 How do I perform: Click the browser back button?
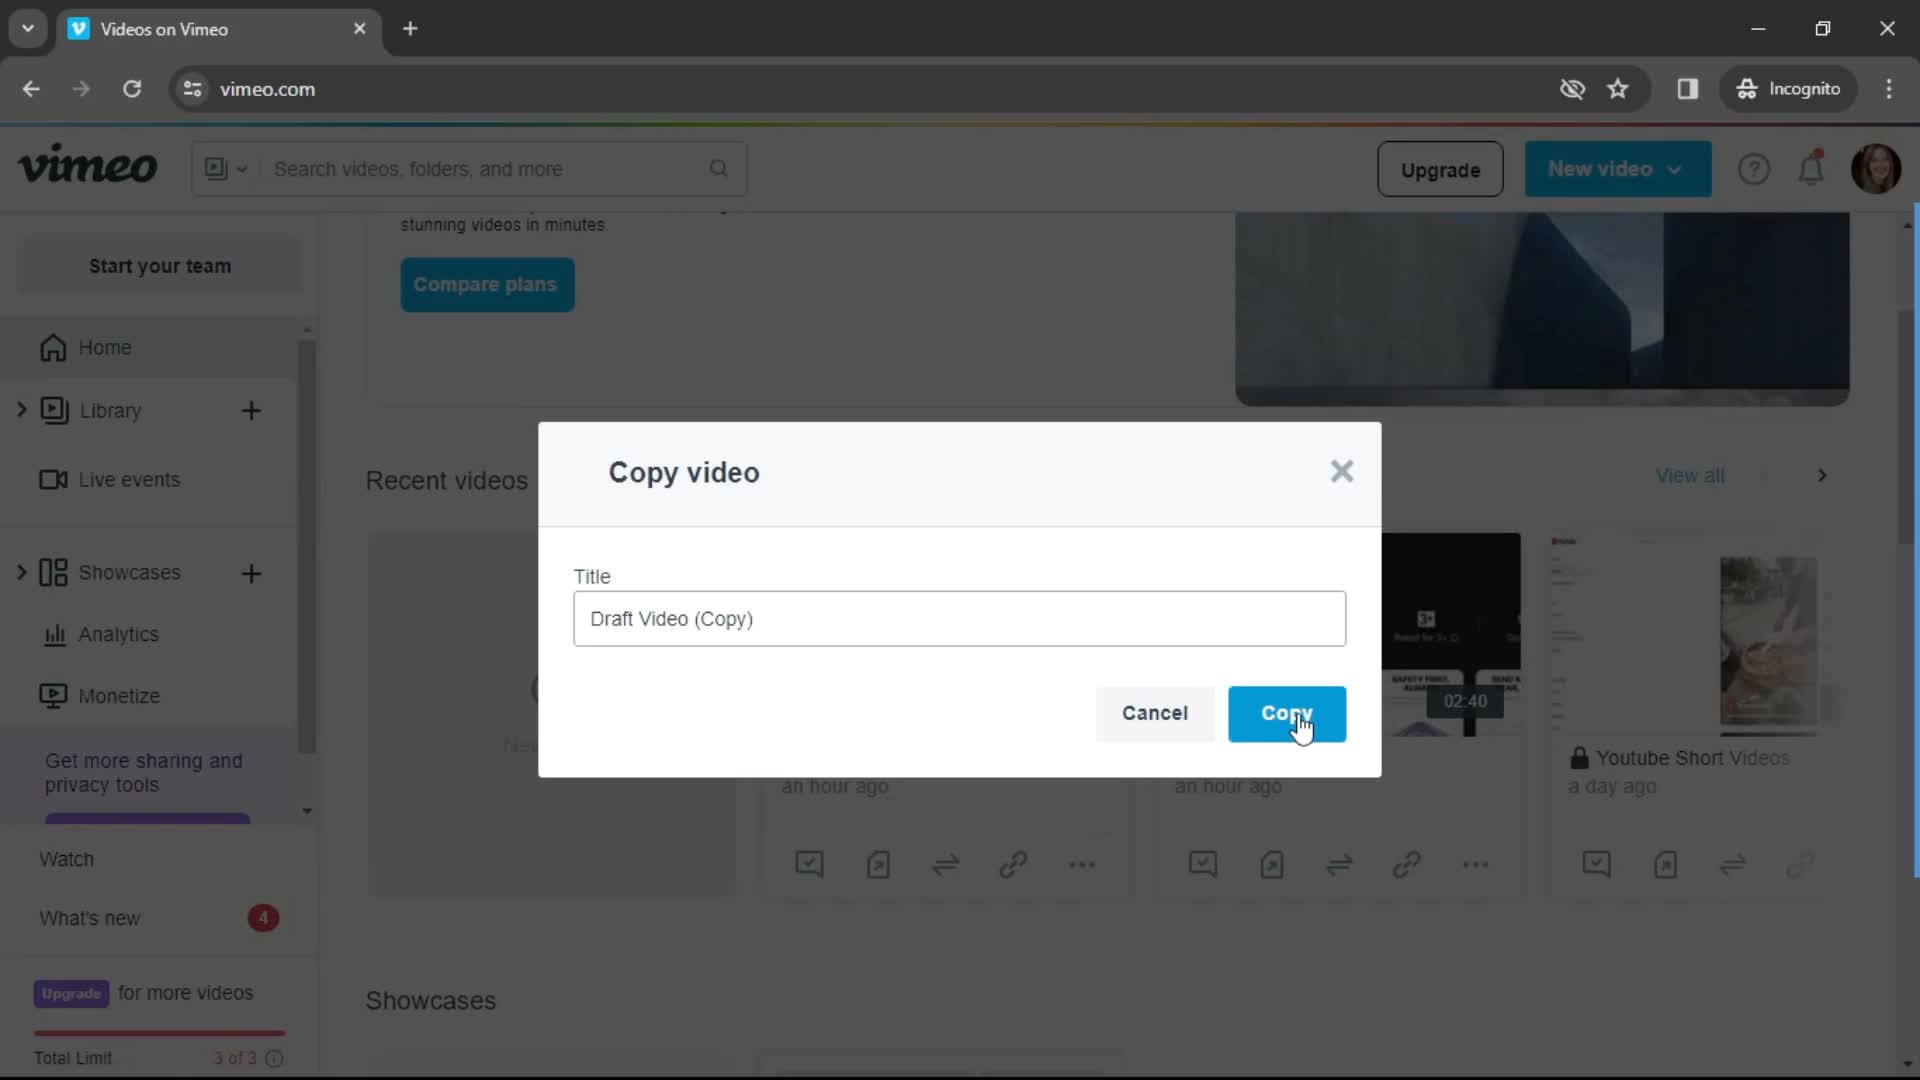pyautogui.click(x=31, y=89)
